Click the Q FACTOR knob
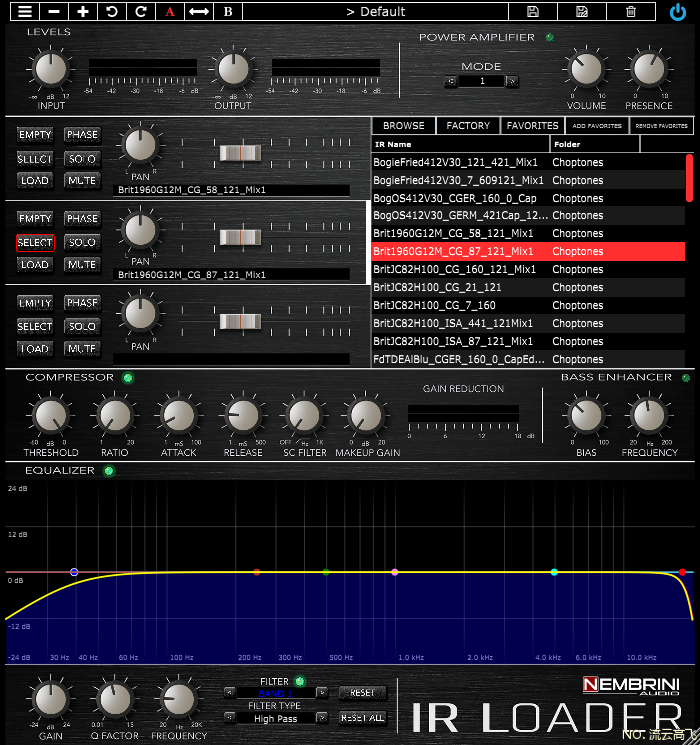 pyautogui.click(x=115, y=699)
